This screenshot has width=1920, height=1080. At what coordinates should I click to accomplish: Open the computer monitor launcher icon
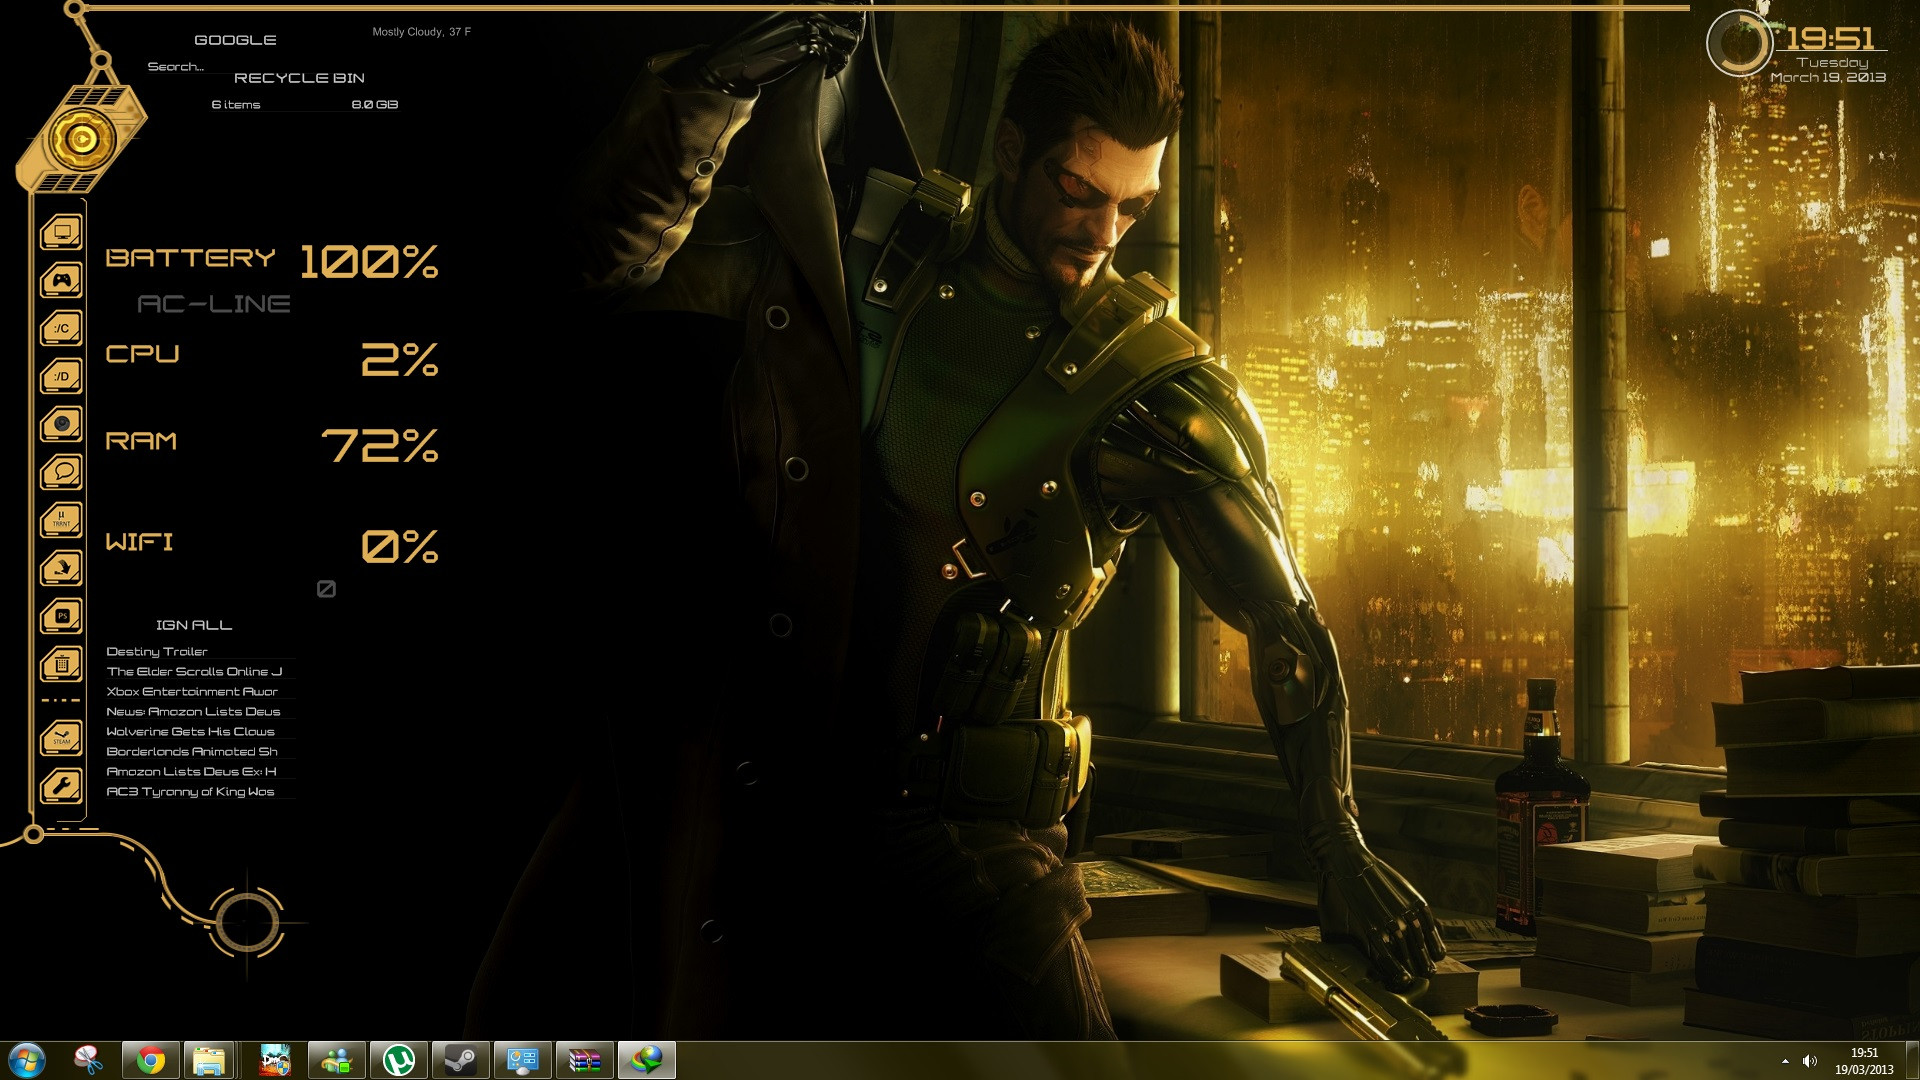pos(62,233)
